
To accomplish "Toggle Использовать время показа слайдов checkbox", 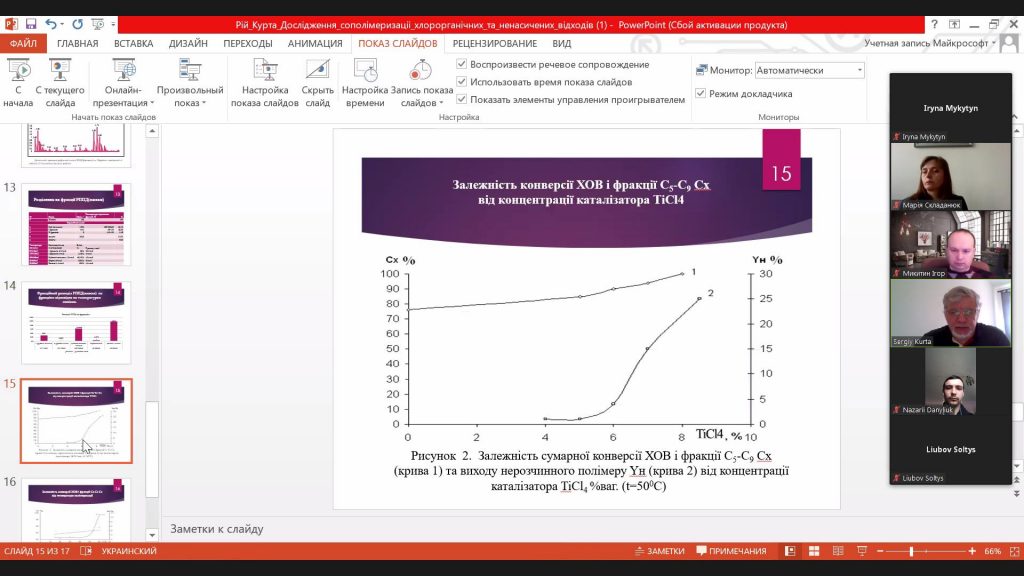I will pyautogui.click(x=462, y=82).
